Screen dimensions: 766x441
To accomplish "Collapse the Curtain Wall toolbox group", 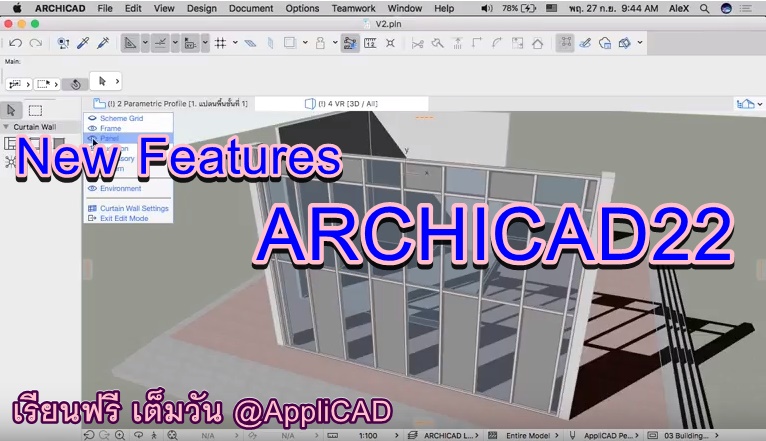I will [x=6, y=127].
